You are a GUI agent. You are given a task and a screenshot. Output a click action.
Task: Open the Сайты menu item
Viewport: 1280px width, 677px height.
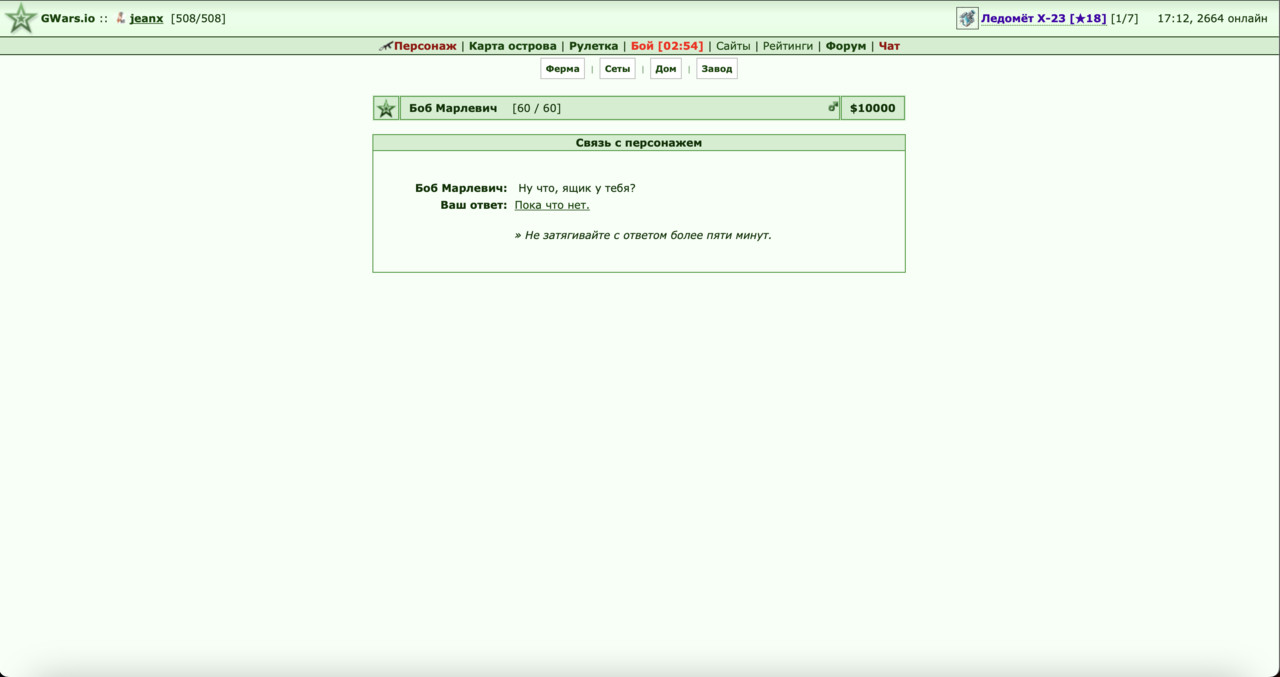[733, 46]
